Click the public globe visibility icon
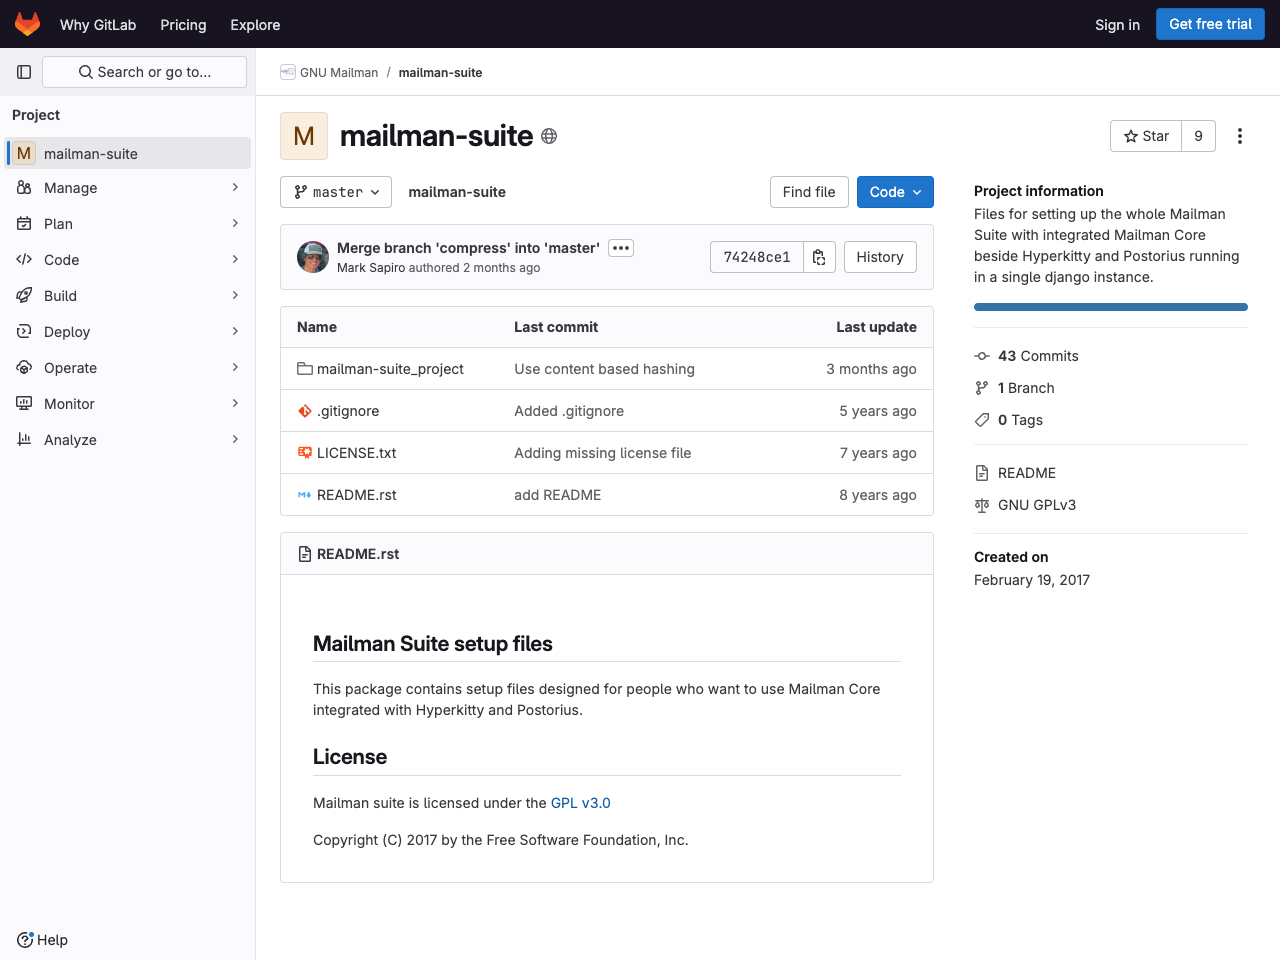Screen dimensions: 1280x960 [549, 136]
